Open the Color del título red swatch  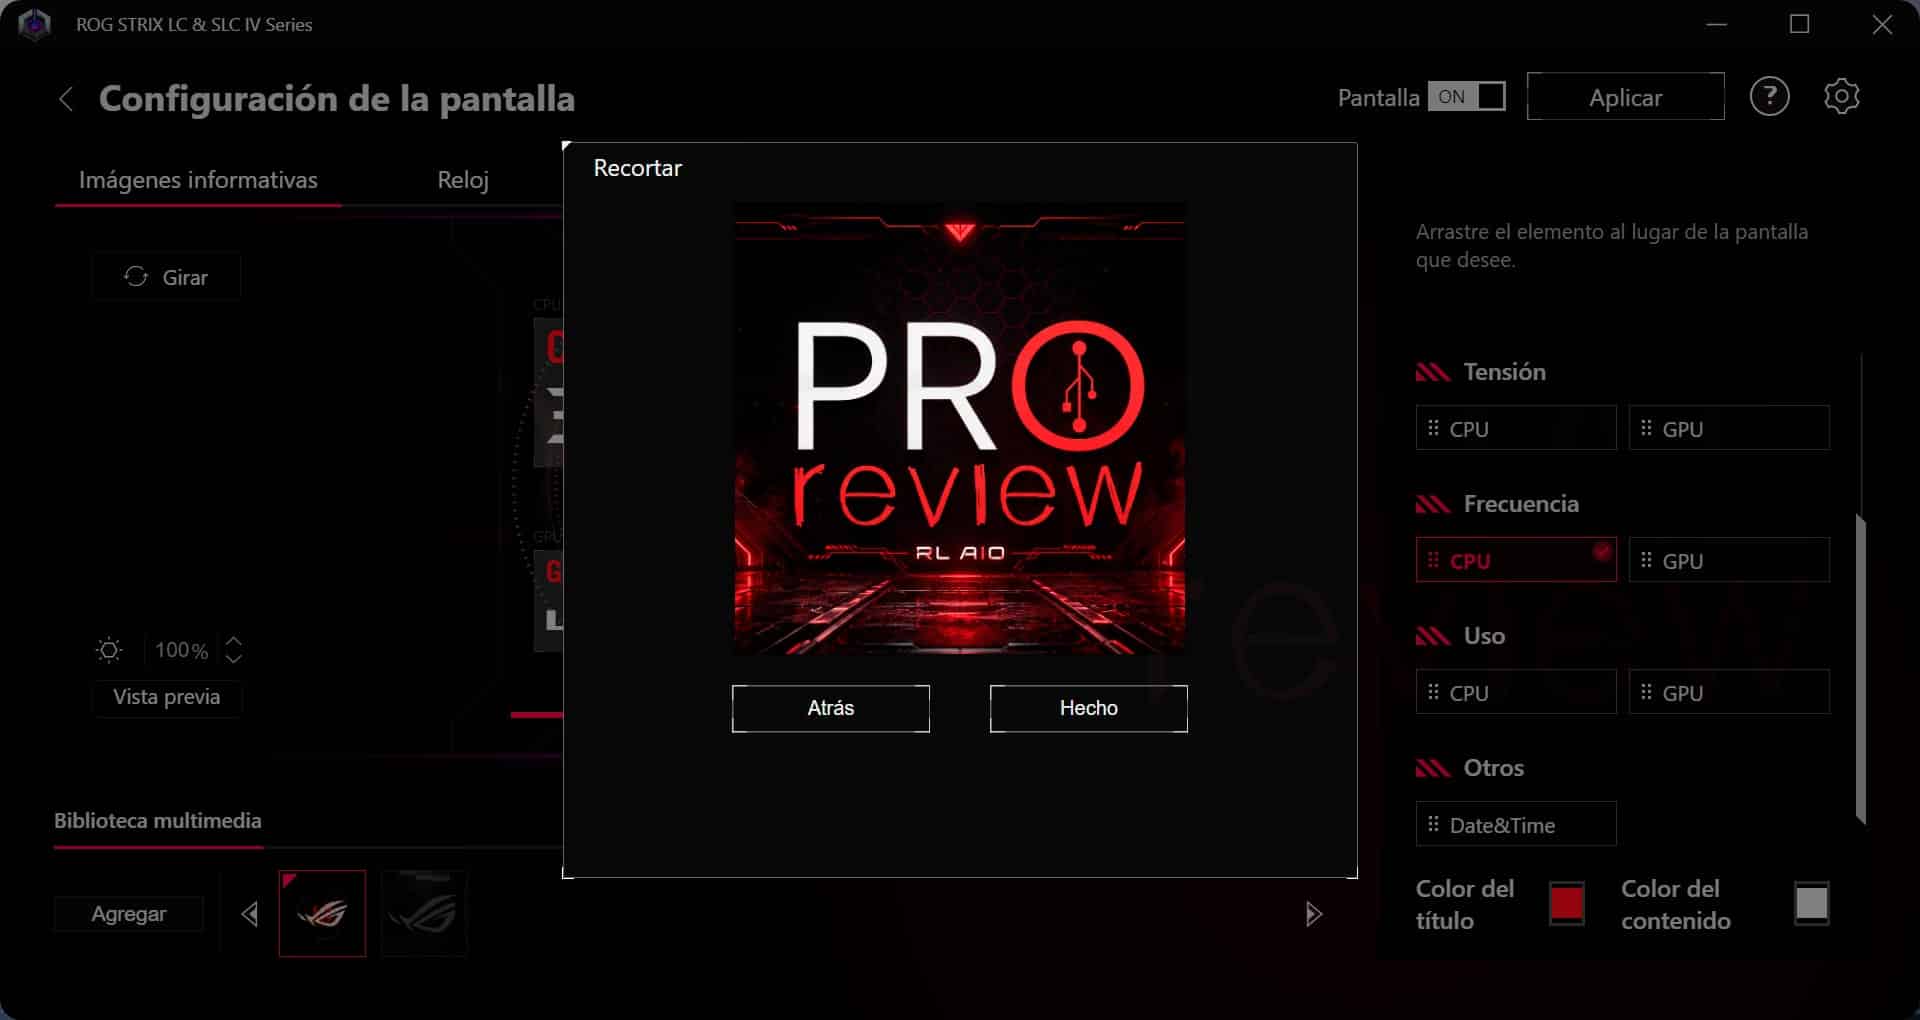click(x=1566, y=904)
